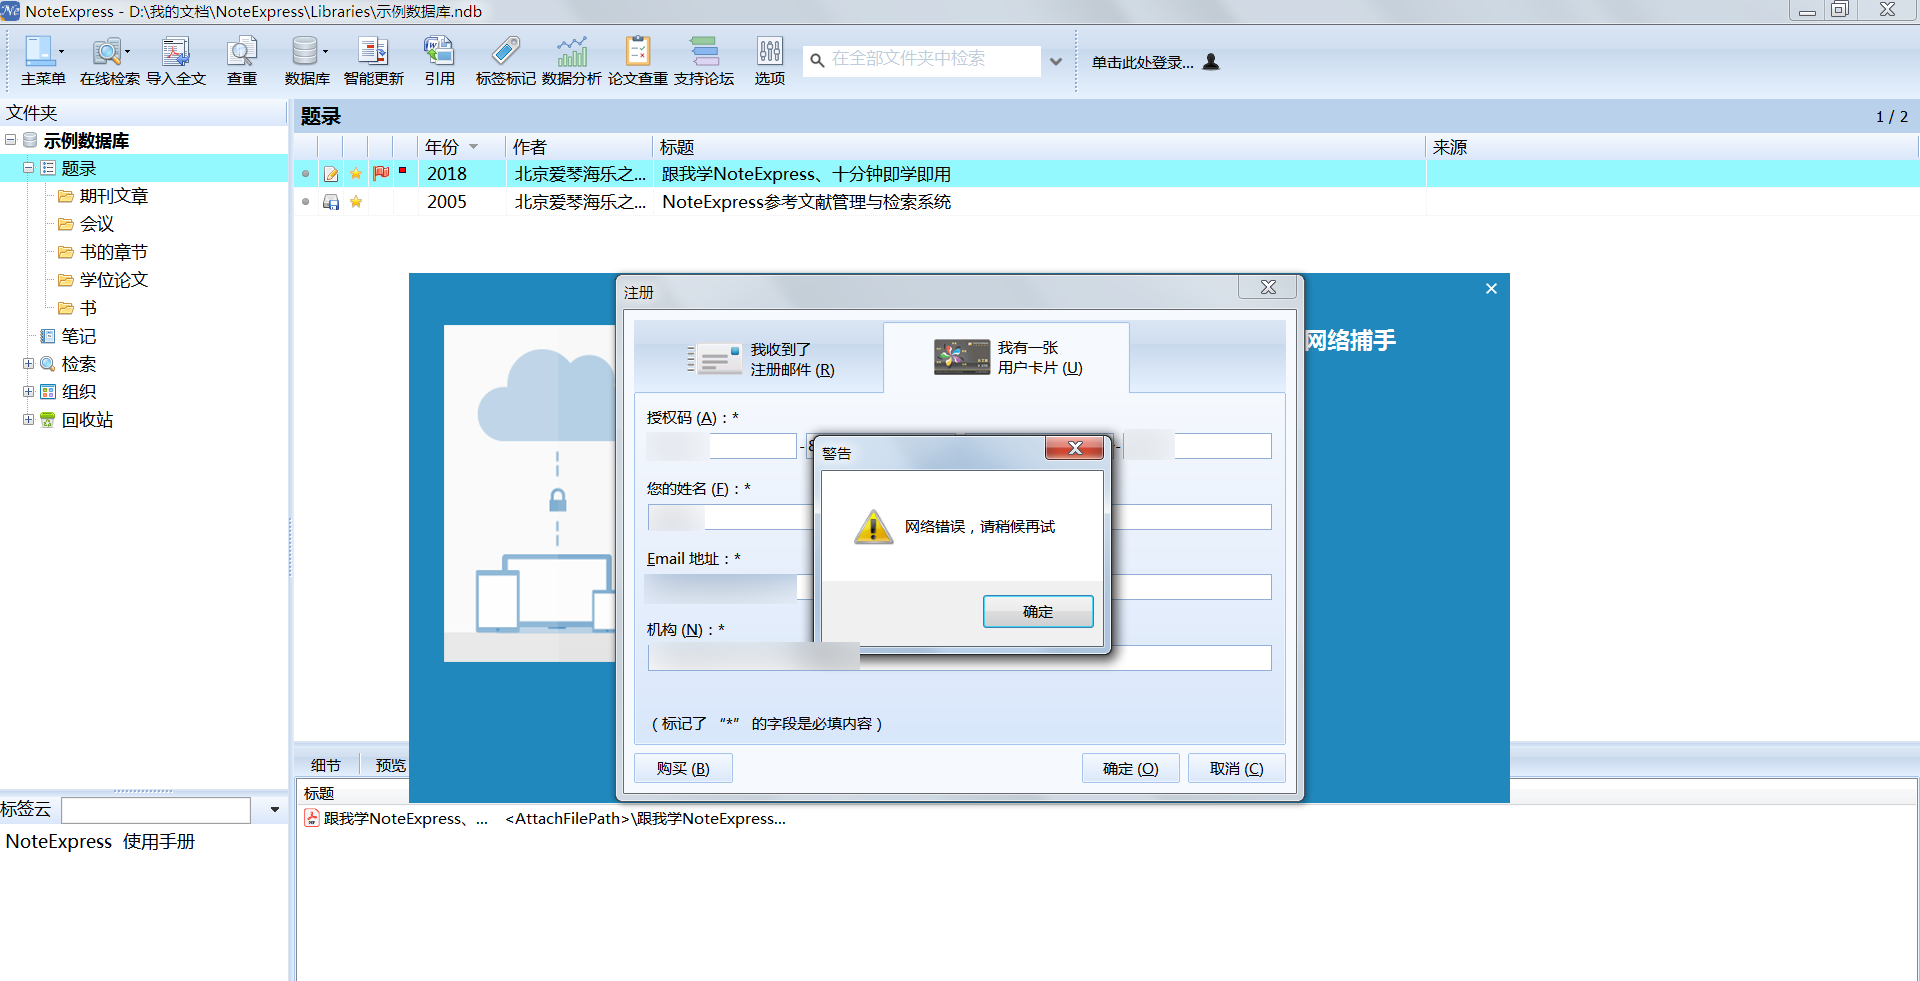Click the star icon on the 2018 row

point(356,174)
